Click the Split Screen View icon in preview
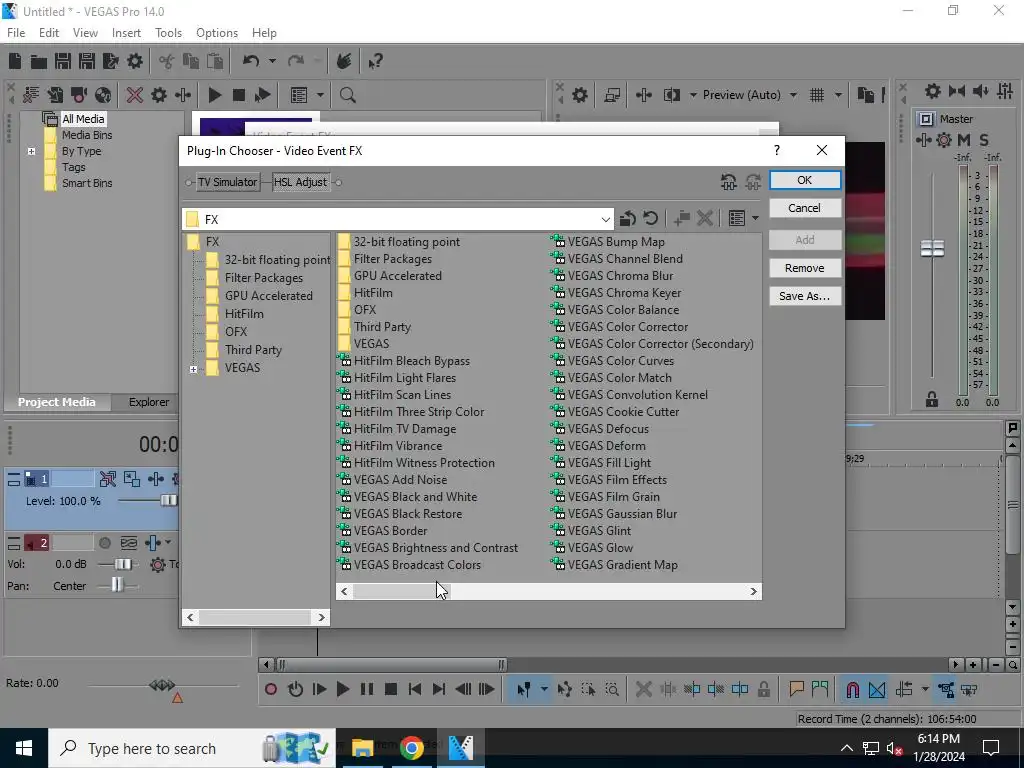Viewport: 1024px width, 768px height. pos(671,95)
